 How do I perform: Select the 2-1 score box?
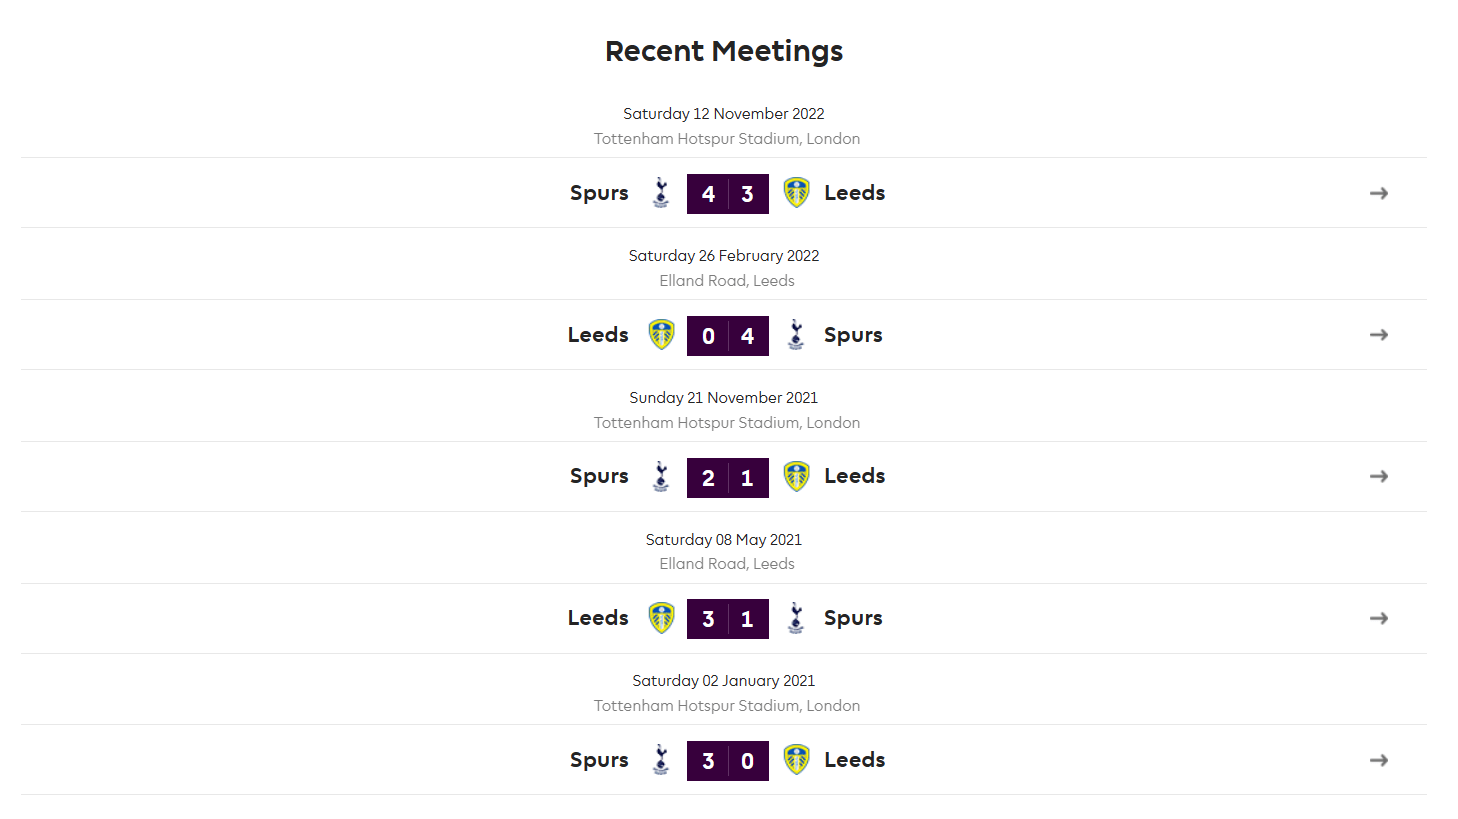coord(728,478)
